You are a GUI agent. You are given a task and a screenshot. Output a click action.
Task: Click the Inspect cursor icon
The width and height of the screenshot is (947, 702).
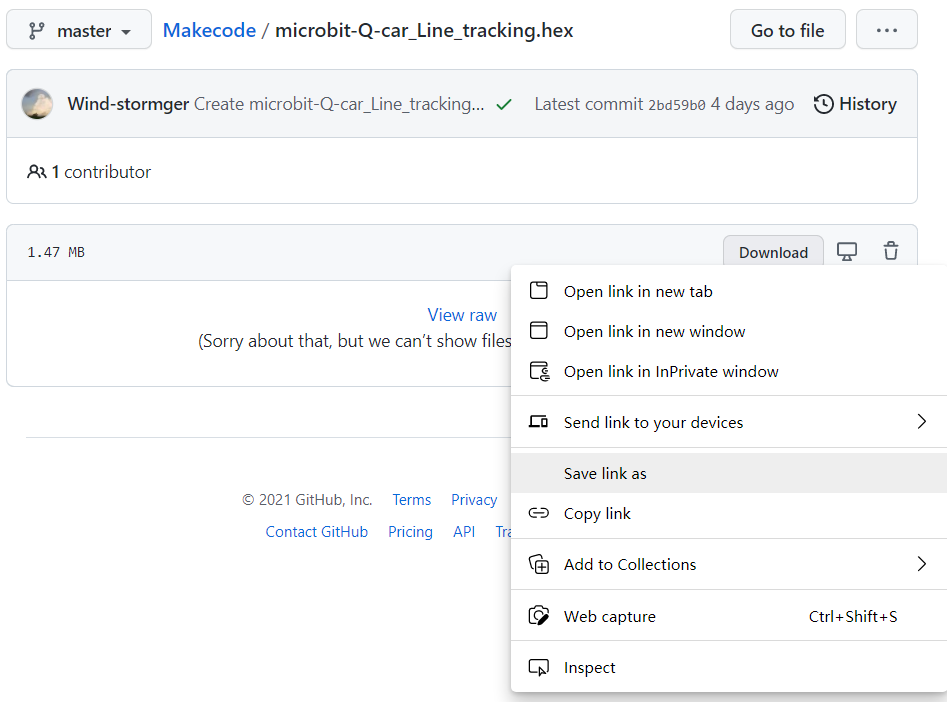tap(539, 667)
